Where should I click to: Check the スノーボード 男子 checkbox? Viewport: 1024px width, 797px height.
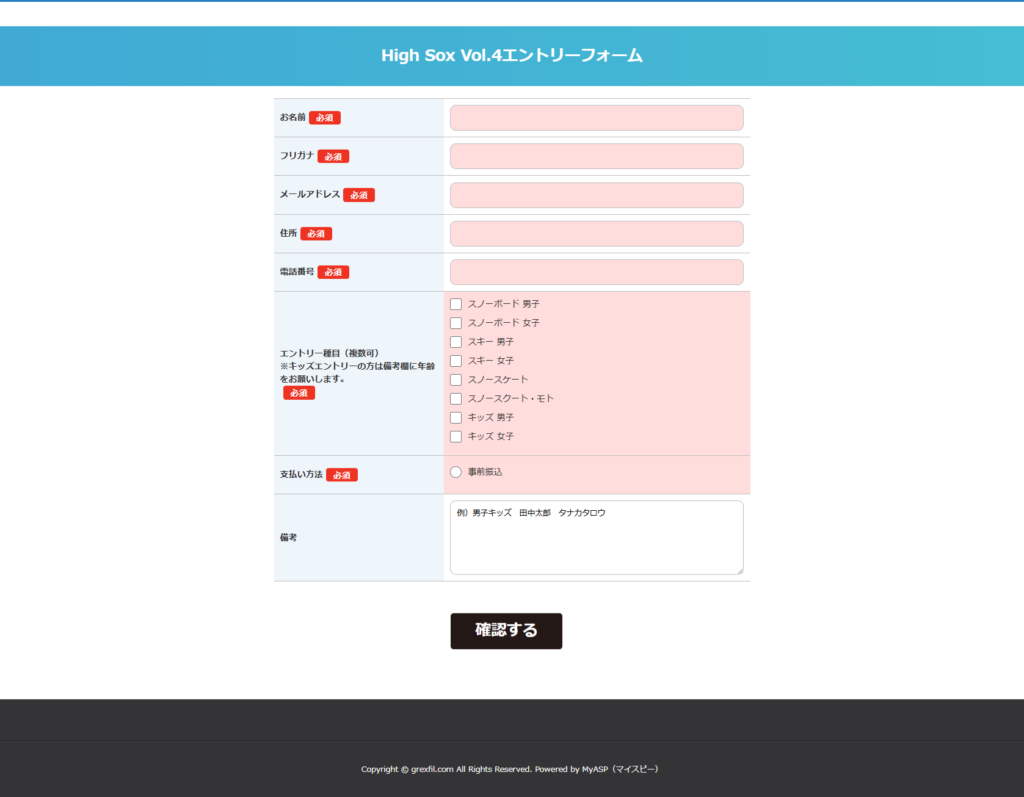[x=456, y=304]
